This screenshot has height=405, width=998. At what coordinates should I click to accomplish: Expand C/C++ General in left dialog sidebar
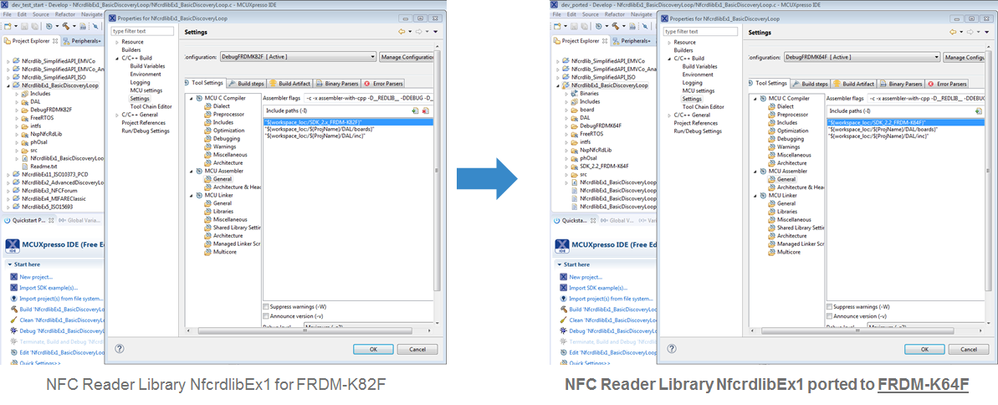click(x=116, y=115)
